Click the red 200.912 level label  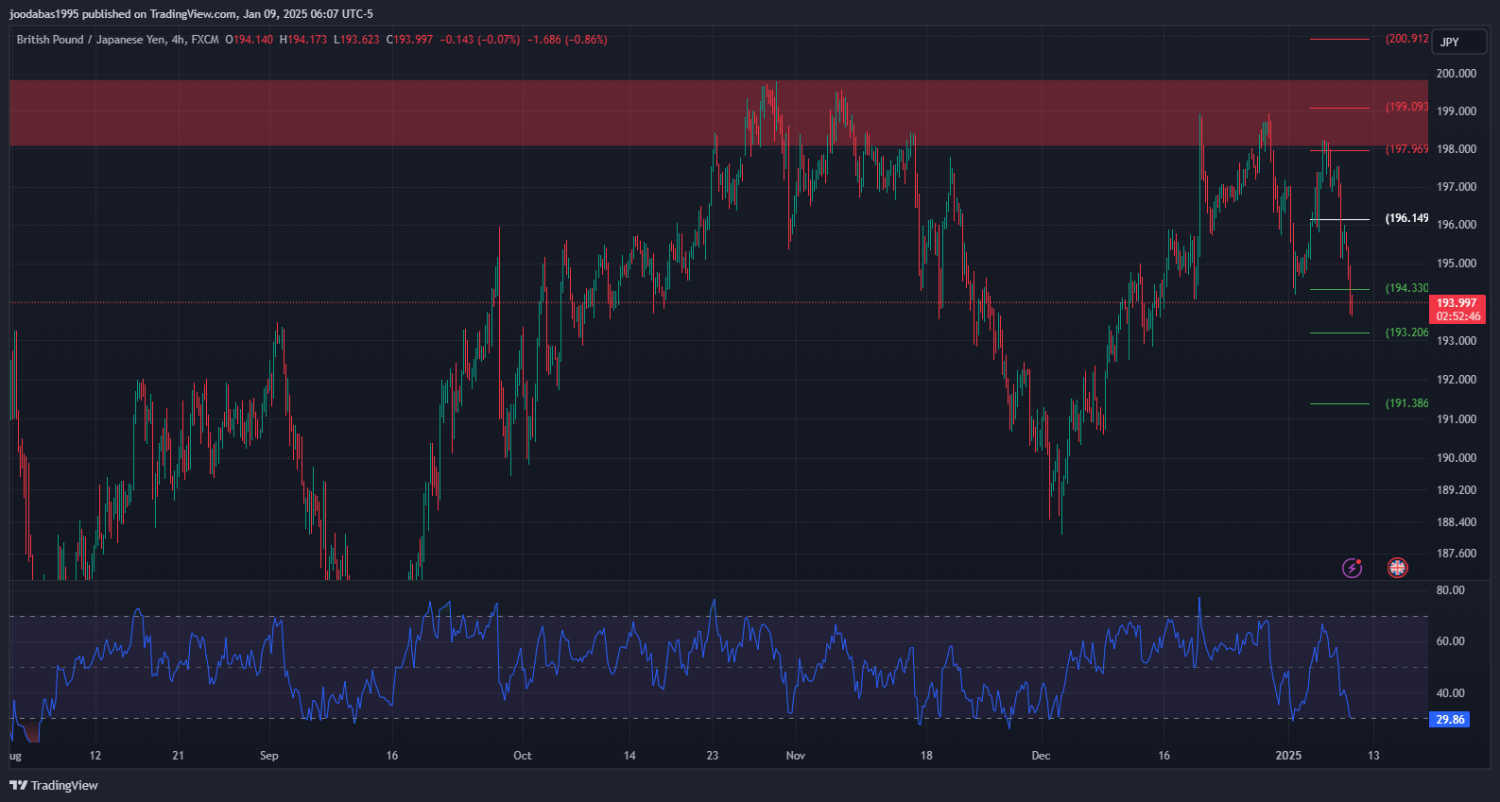coord(1406,39)
